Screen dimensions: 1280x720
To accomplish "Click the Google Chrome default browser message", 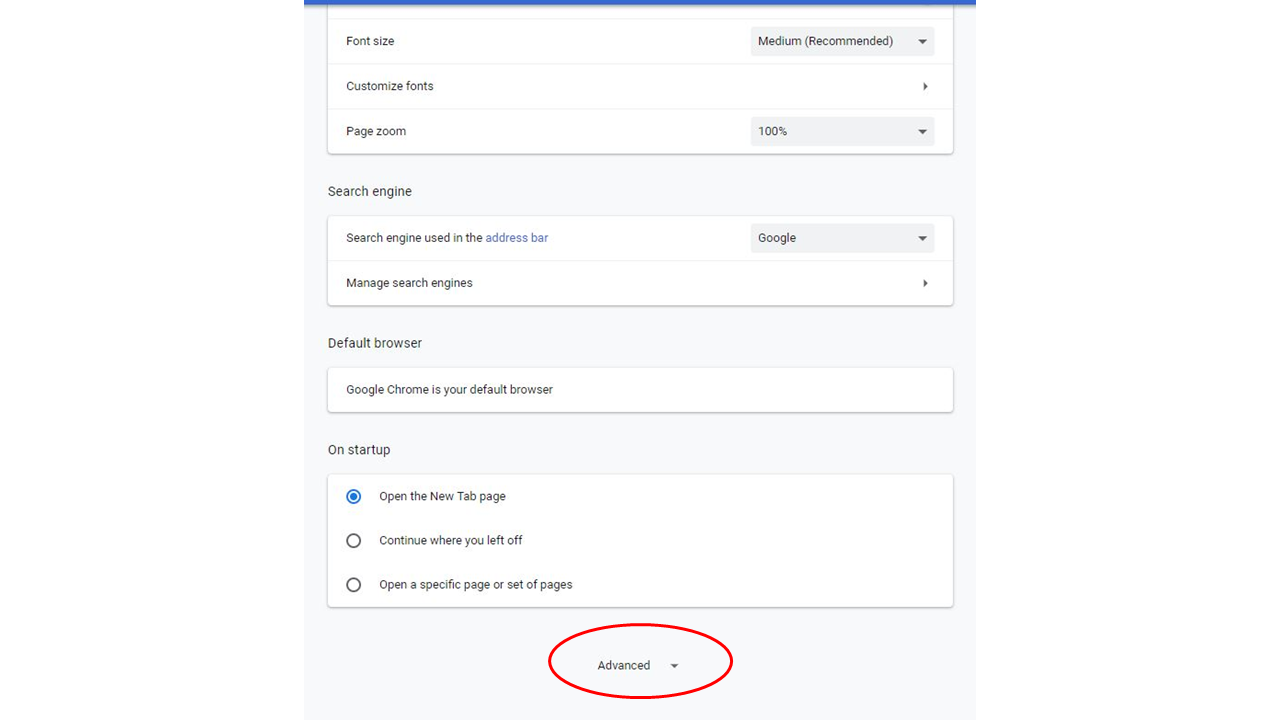I will pyautogui.click(x=449, y=389).
